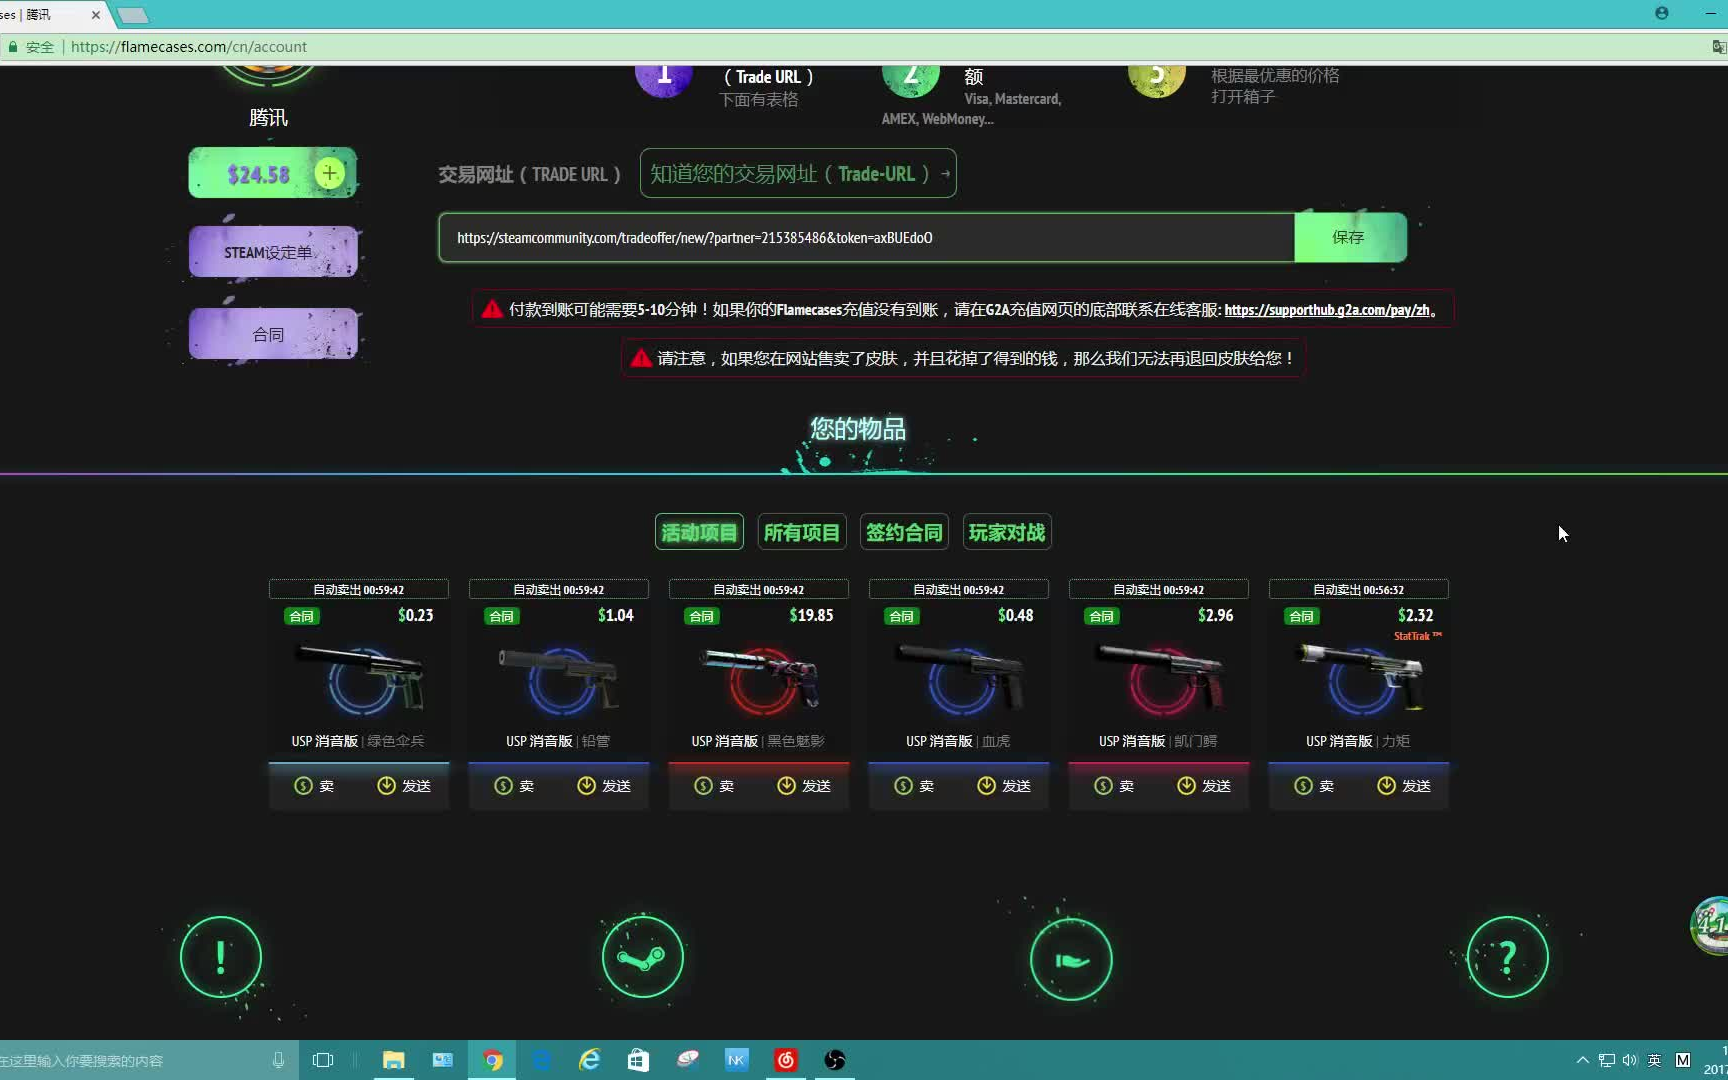Click the plus icon to add balance
The width and height of the screenshot is (1728, 1080).
[329, 172]
